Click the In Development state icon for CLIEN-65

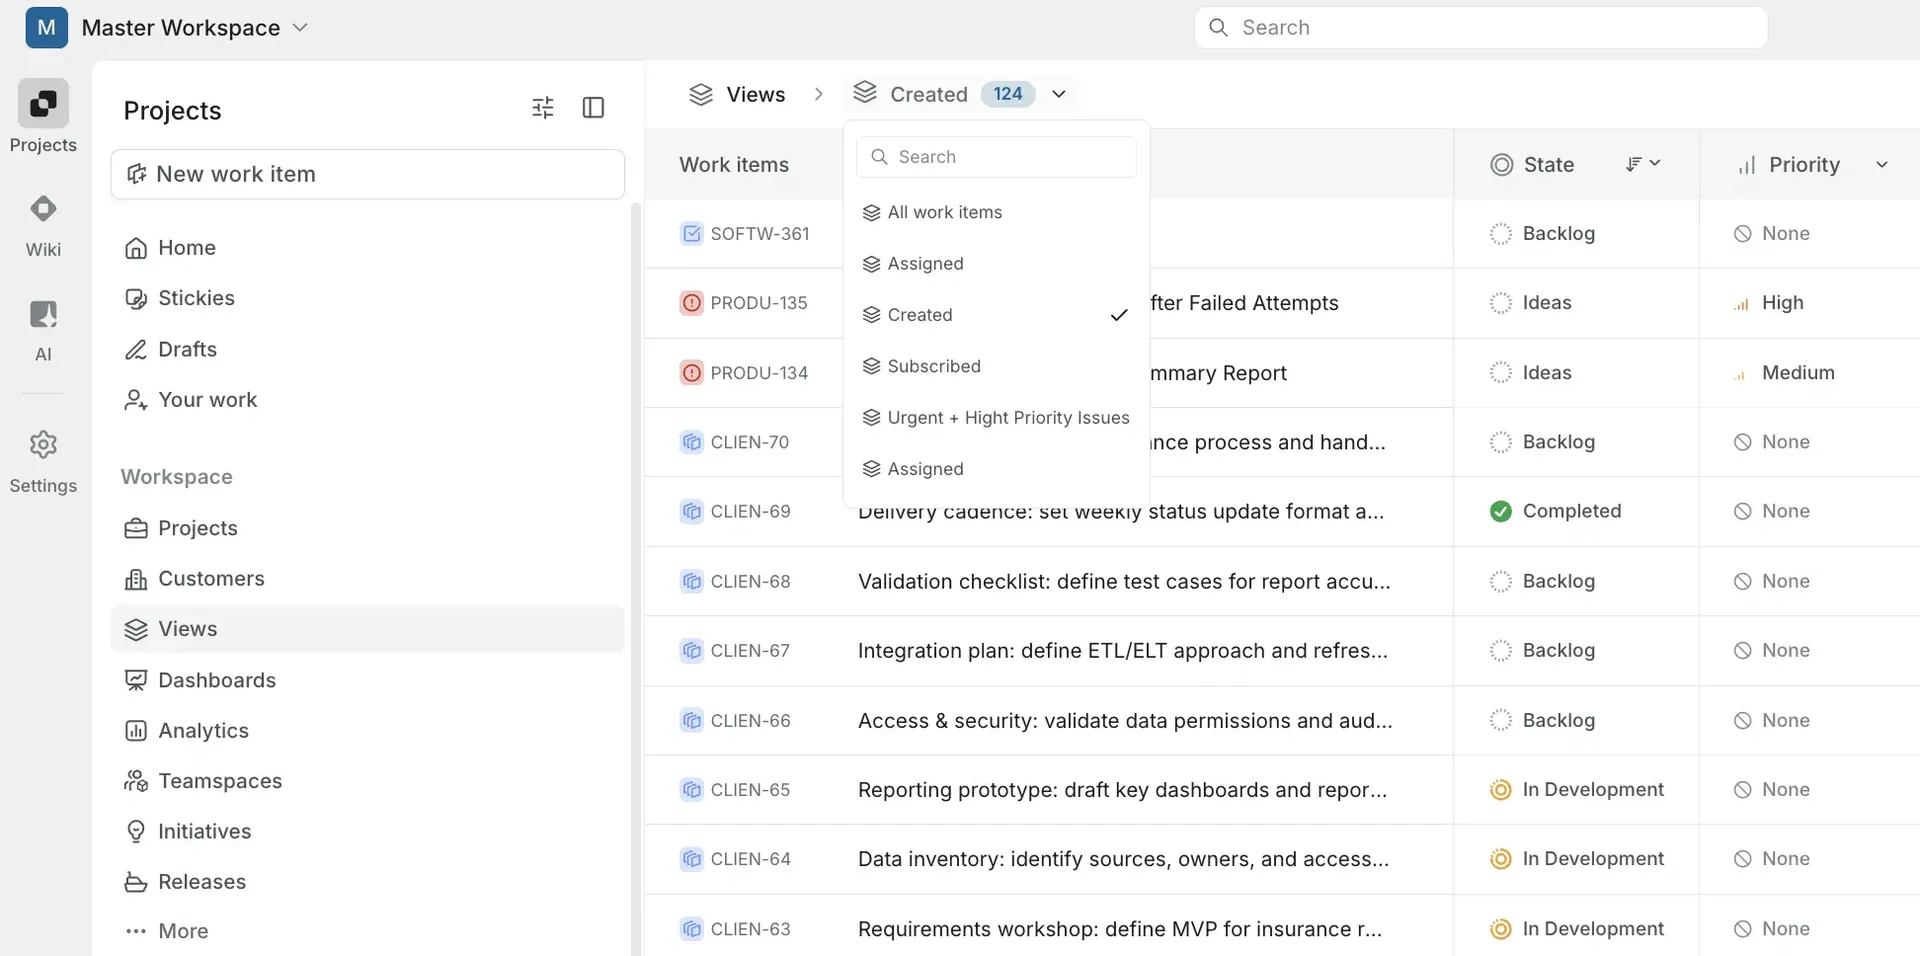click(x=1501, y=790)
